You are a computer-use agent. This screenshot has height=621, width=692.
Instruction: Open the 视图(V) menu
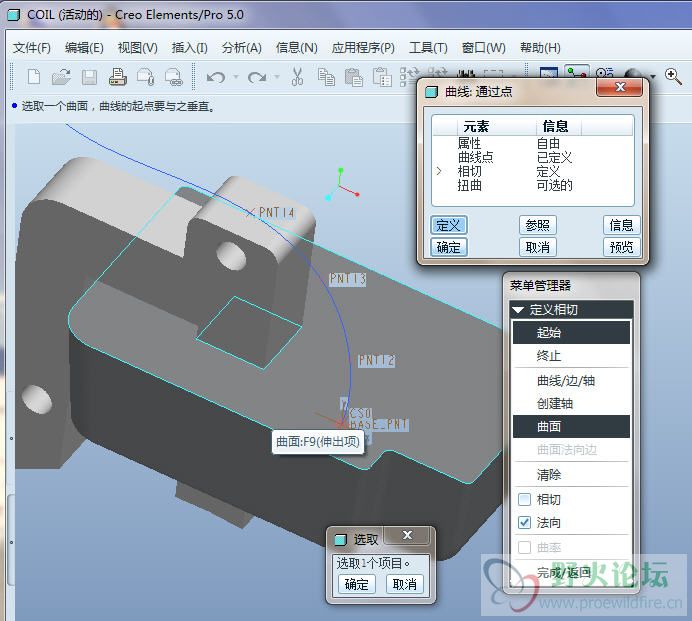pyautogui.click(x=137, y=48)
